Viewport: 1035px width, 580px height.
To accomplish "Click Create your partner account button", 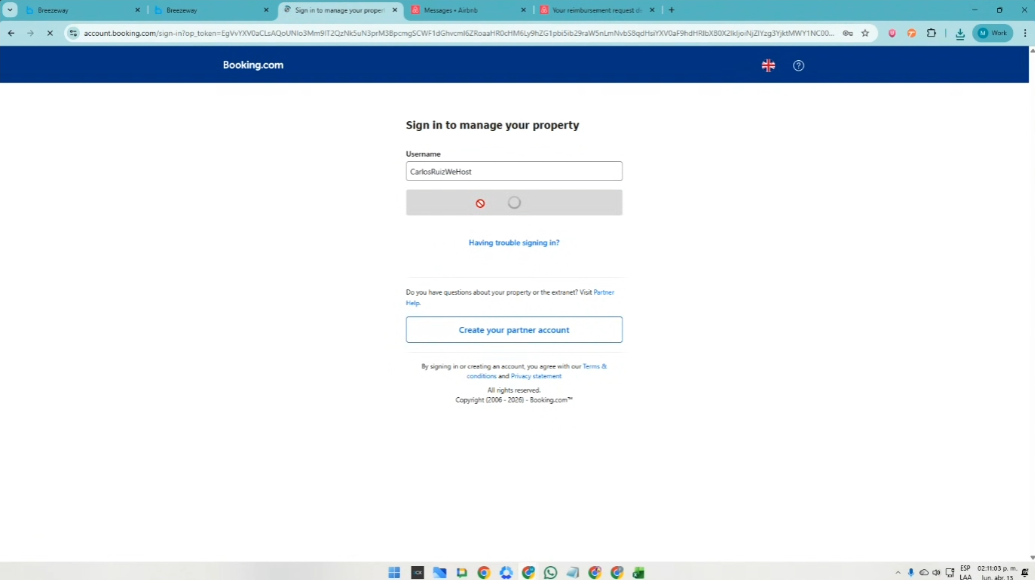I will pyautogui.click(x=514, y=330).
